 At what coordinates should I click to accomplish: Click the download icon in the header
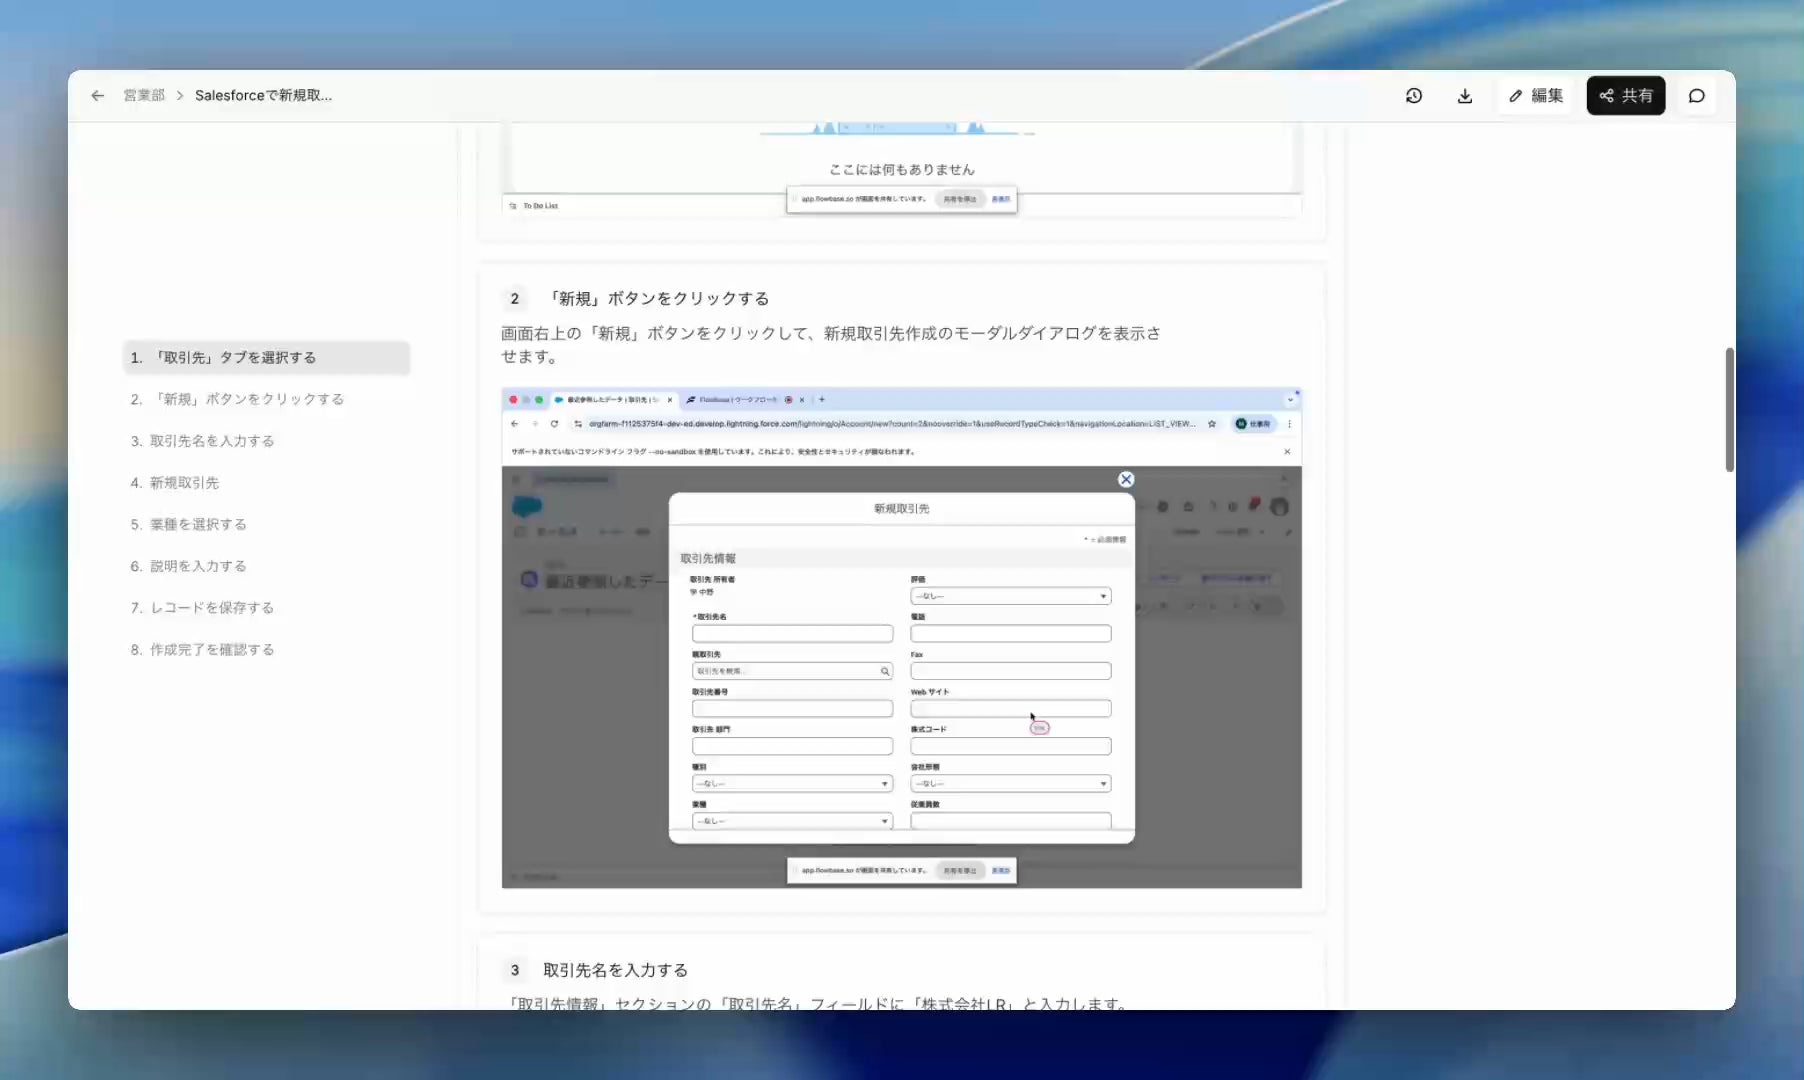tap(1465, 96)
